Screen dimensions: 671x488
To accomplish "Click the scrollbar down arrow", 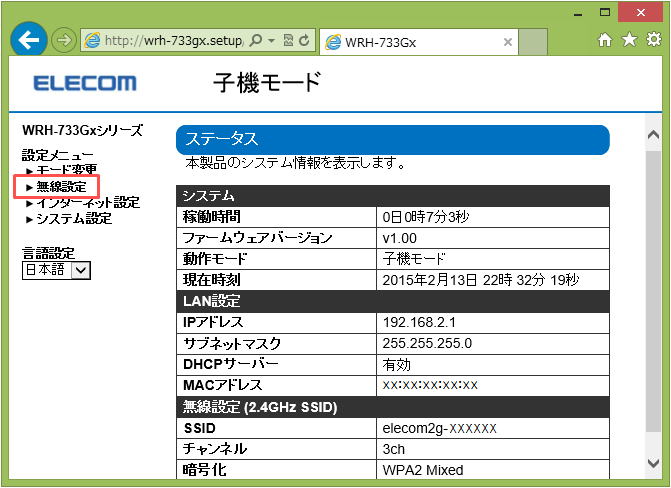I will [x=653, y=463].
